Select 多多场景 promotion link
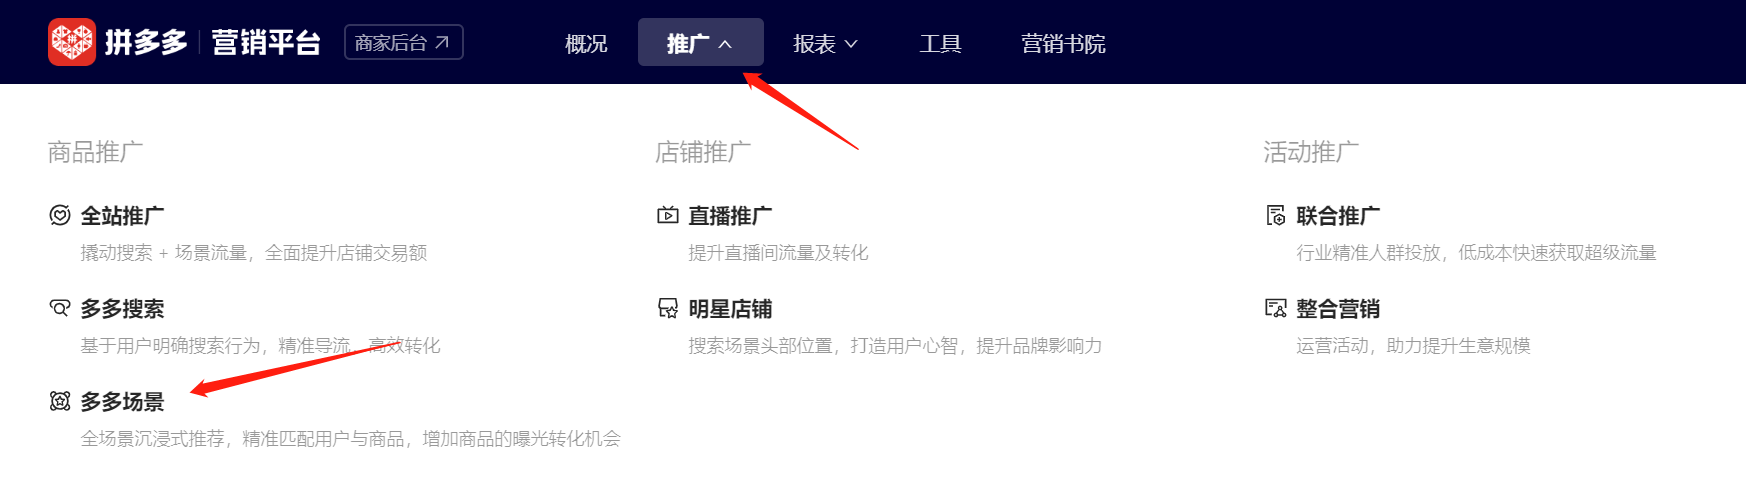The width and height of the screenshot is (1746, 483). tap(122, 401)
